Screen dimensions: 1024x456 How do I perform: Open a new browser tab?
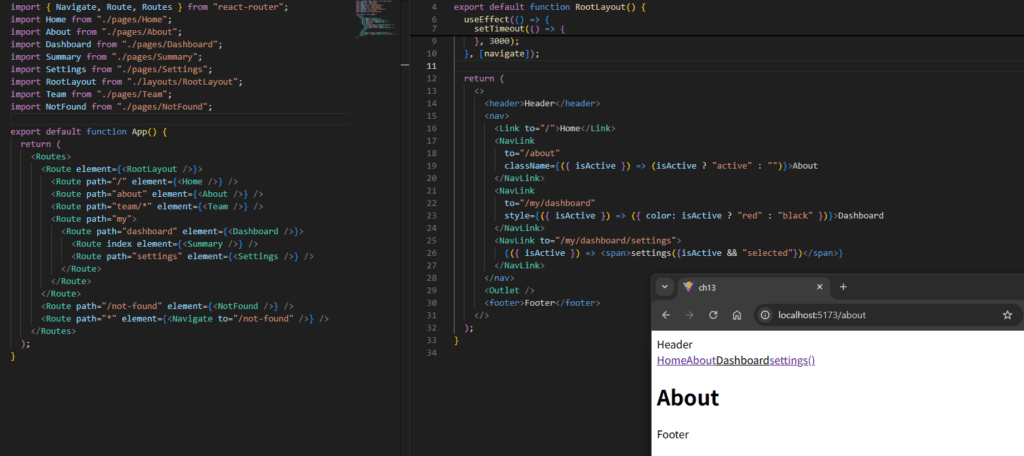843,287
